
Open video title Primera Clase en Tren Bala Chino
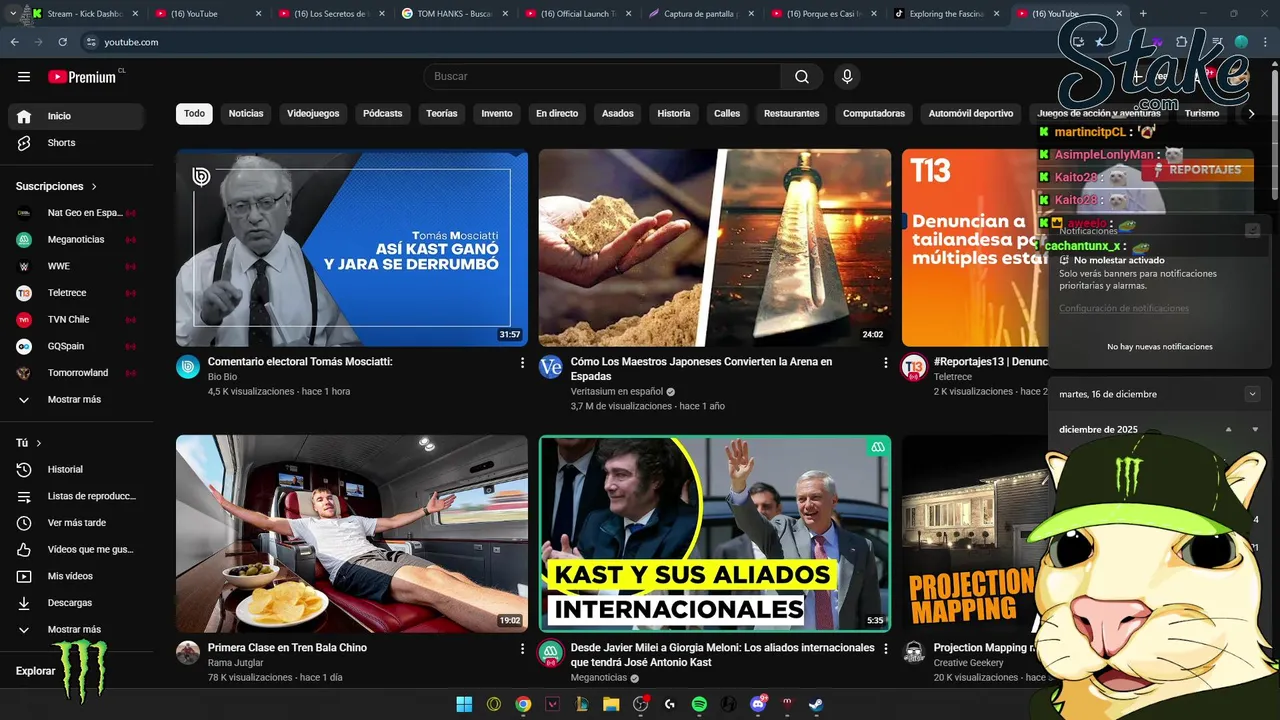(287, 648)
